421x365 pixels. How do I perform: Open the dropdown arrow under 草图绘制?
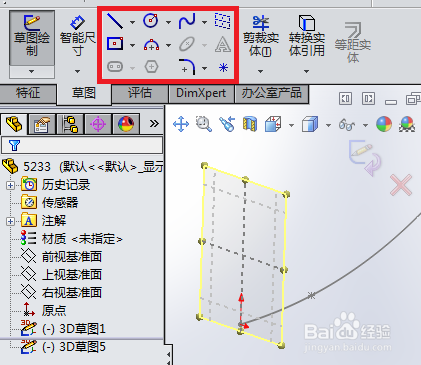(32, 72)
